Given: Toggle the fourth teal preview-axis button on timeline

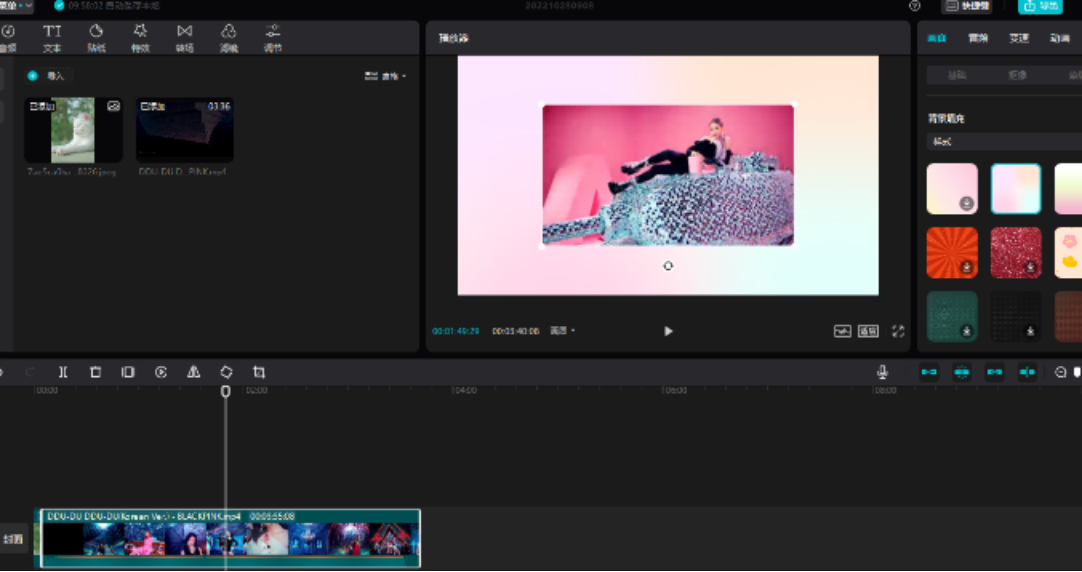Looking at the screenshot, I should (1027, 372).
